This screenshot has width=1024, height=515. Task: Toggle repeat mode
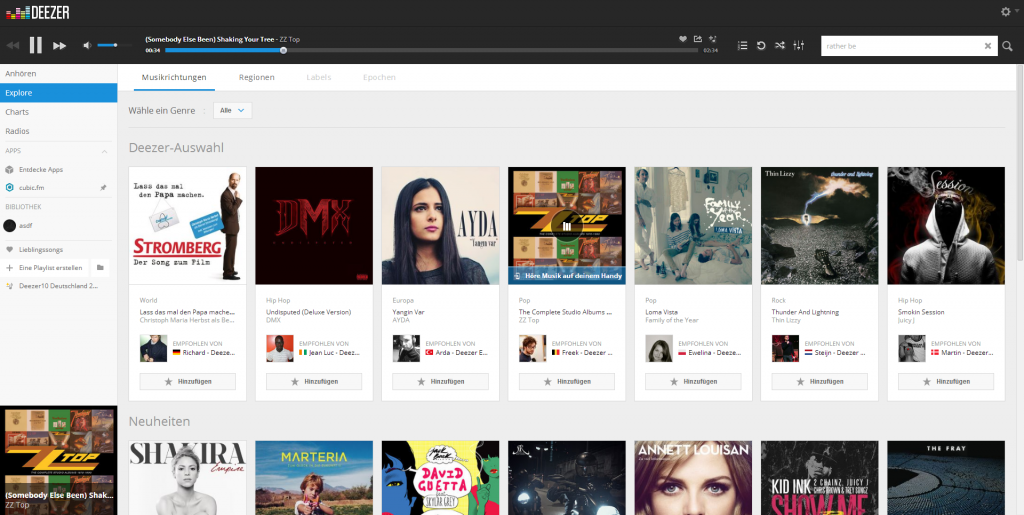(x=761, y=46)
